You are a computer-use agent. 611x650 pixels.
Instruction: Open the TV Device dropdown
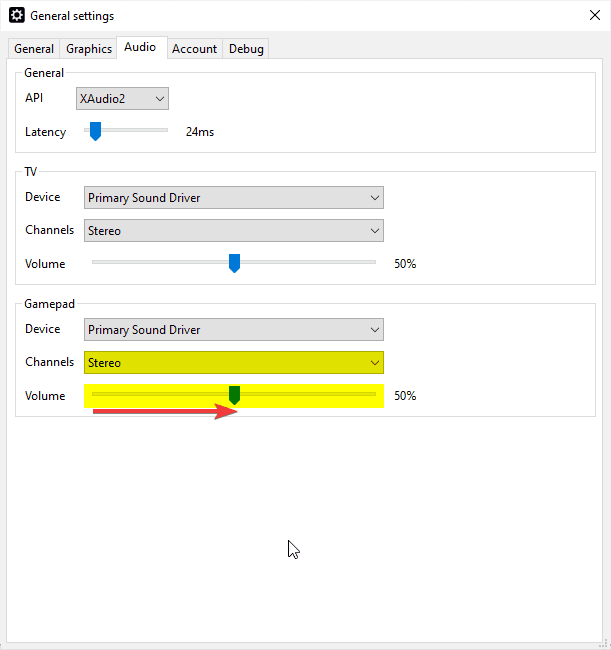pyautogui.click(x=234, y=198)
